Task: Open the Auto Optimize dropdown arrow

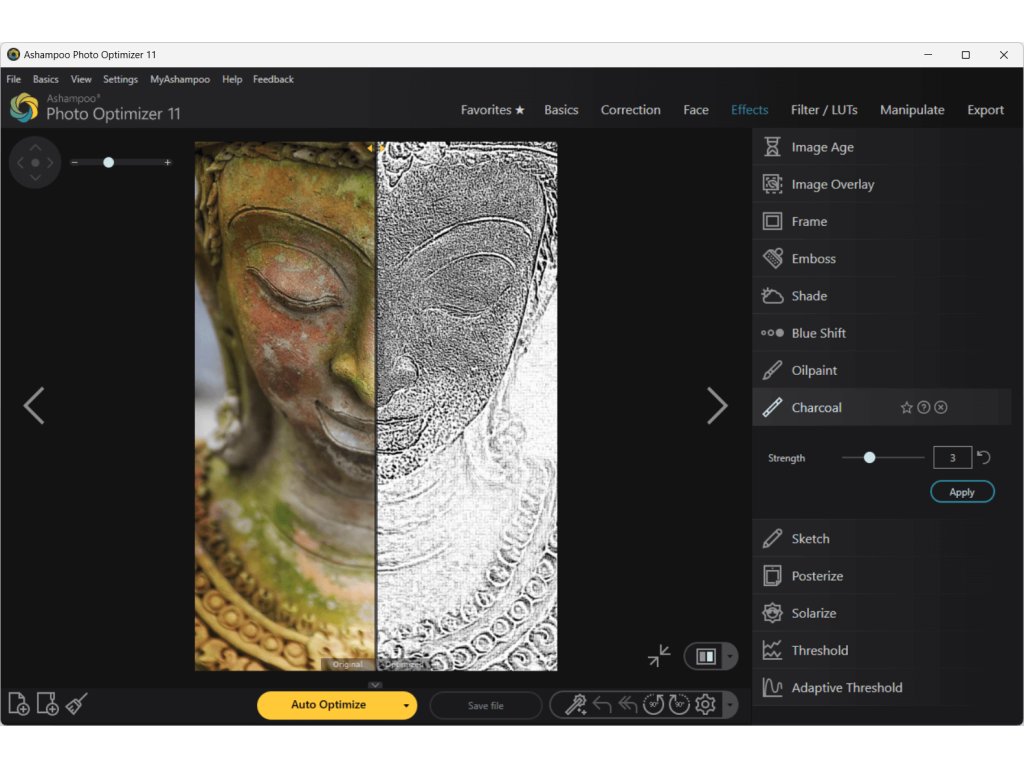Action: (x=406, y=705)
